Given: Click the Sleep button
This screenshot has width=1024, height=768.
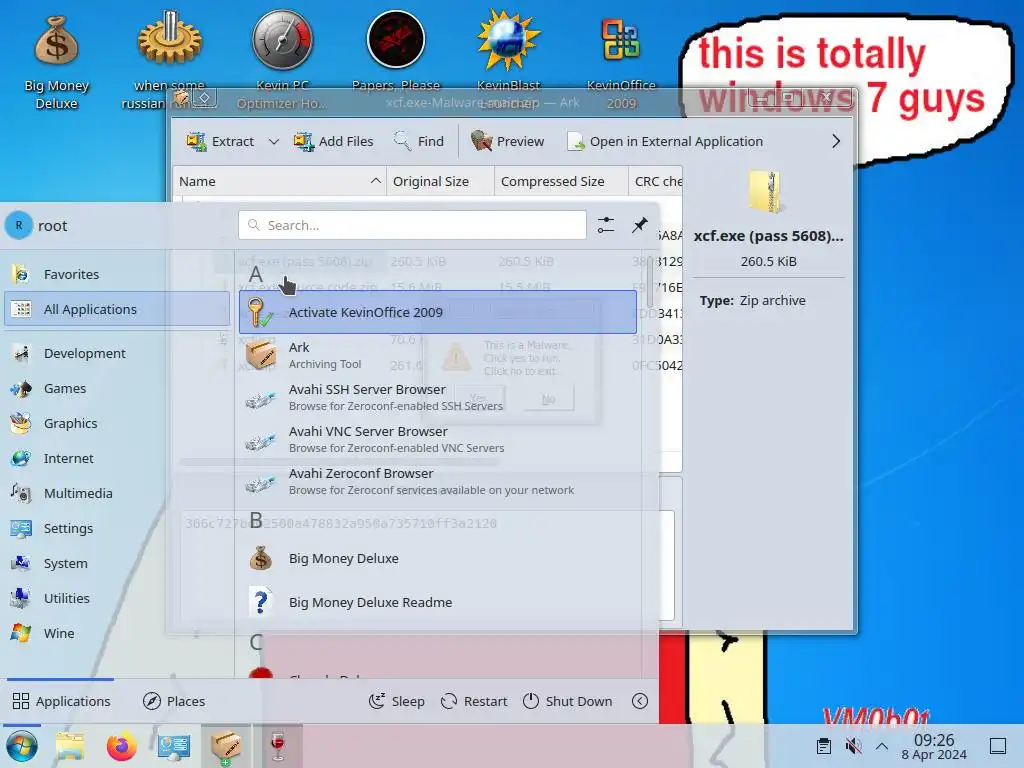Looking at the screenshot, I should pos(396,701).
